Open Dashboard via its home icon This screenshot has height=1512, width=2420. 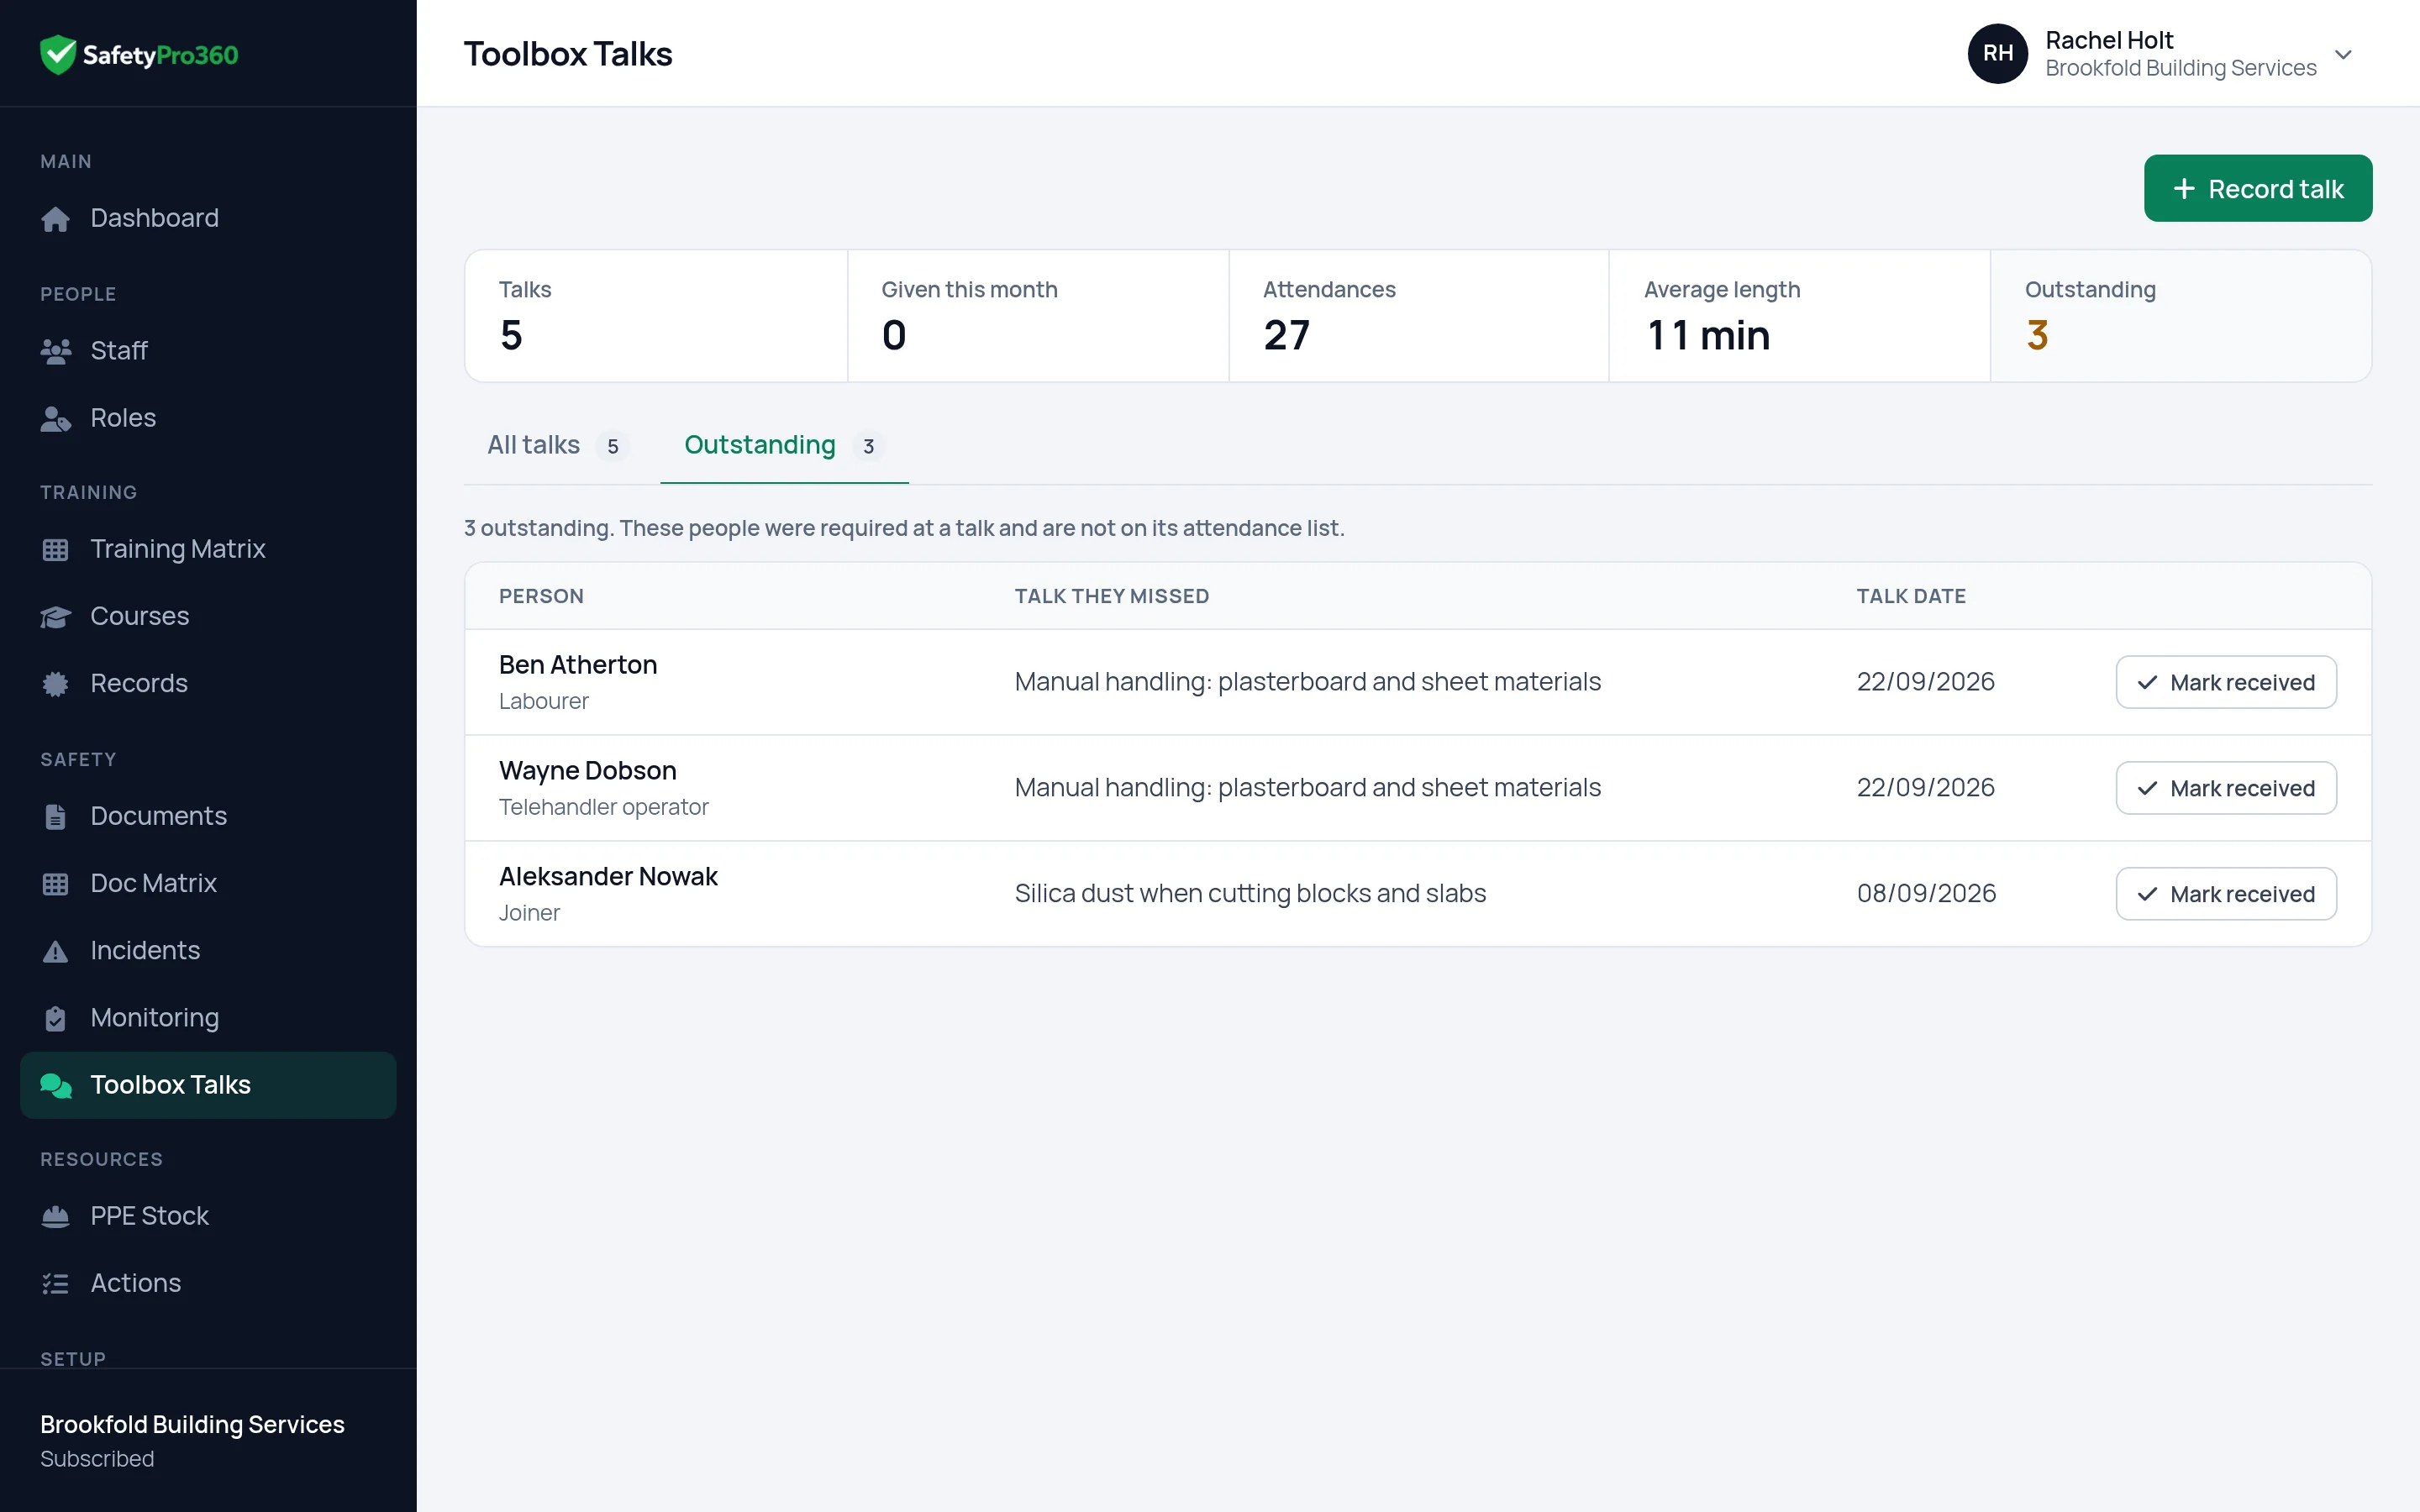click(x=56, y=219)
